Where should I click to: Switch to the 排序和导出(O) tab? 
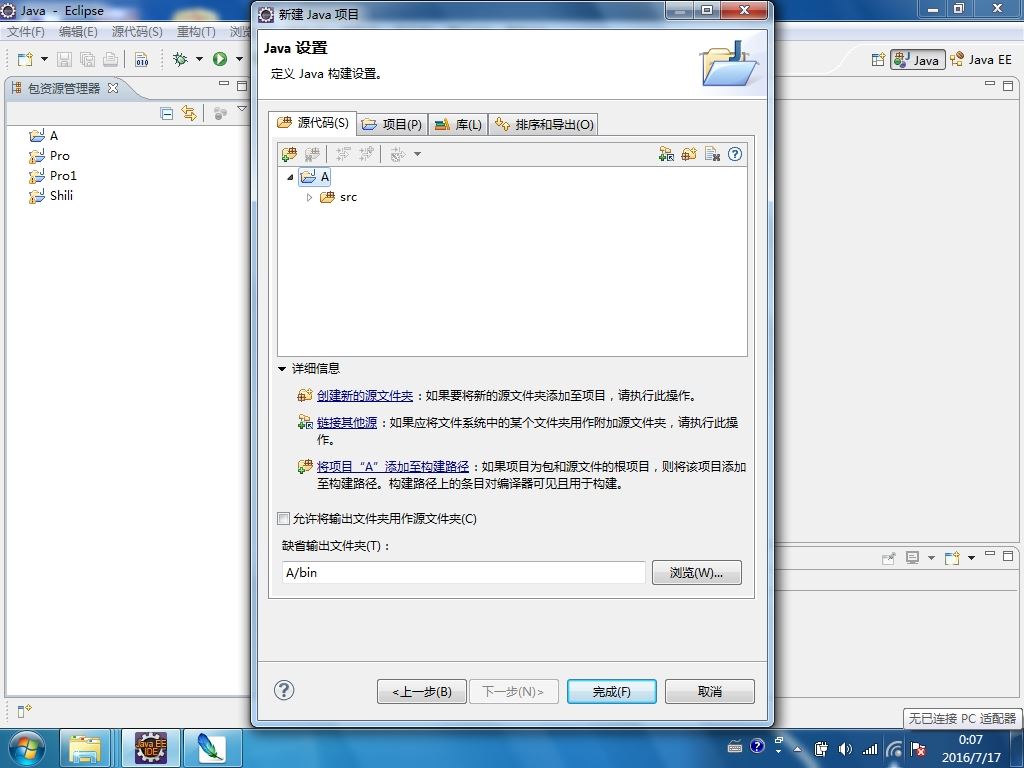tap(543, 124)
